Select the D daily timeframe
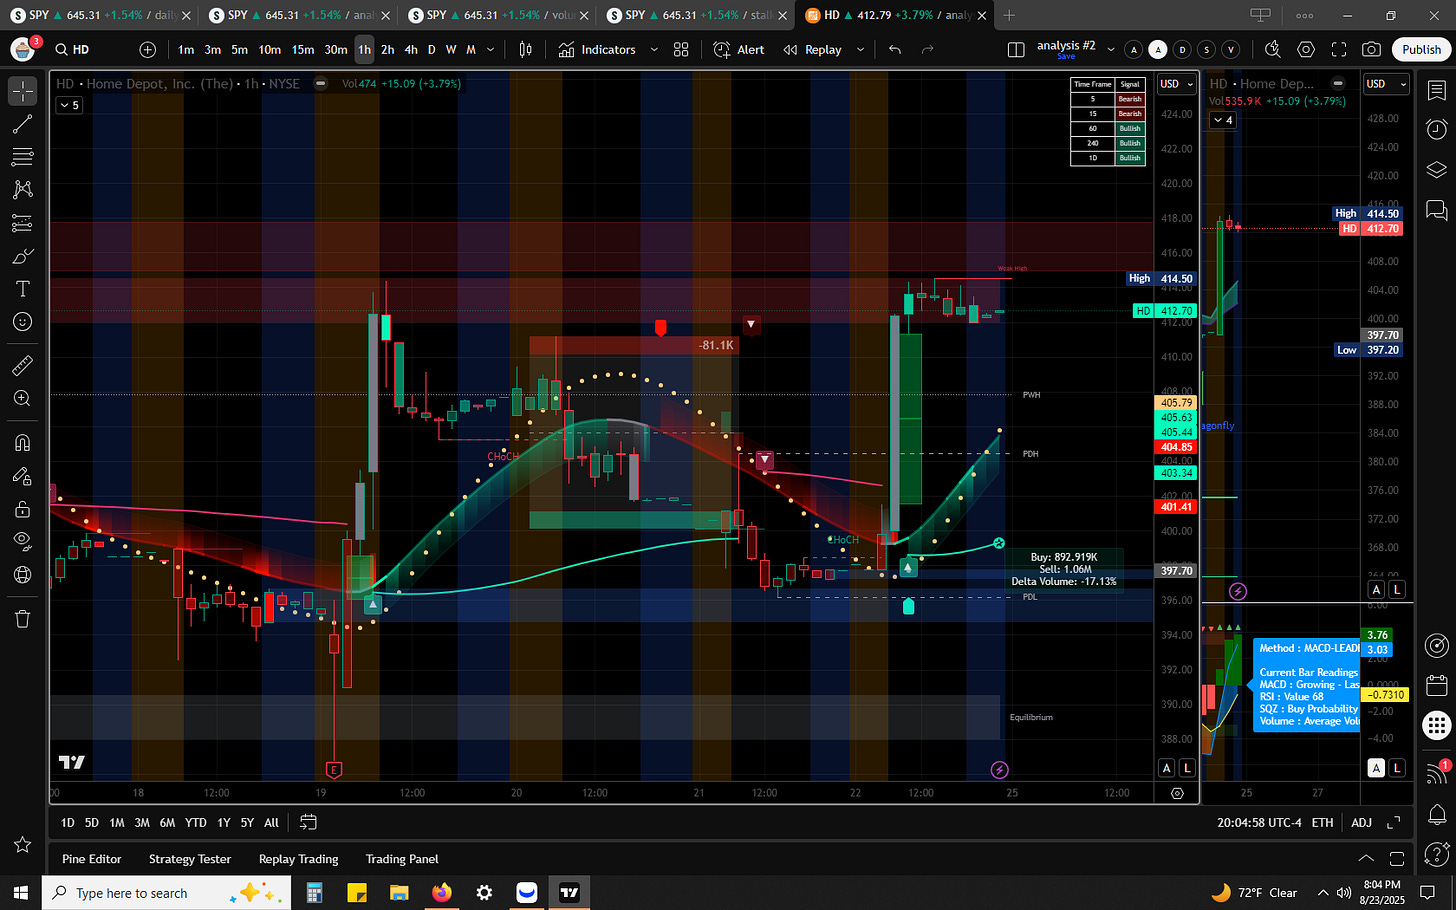This screenshot has height=910, width=1456. tap(432, 49)
